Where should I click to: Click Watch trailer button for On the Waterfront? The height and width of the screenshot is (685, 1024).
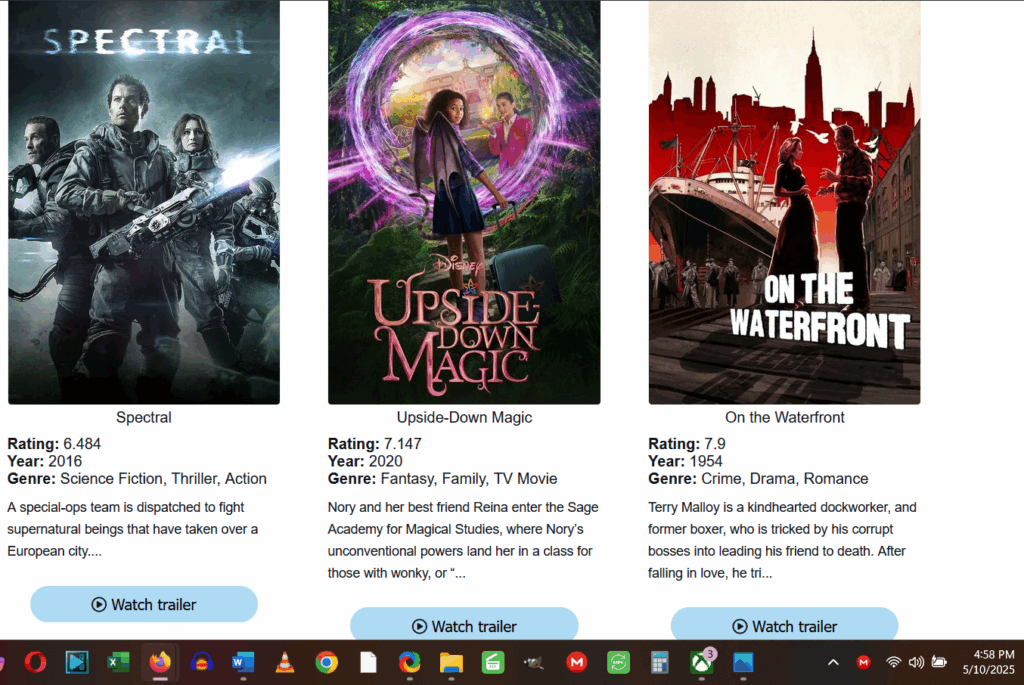click(784, 624)
